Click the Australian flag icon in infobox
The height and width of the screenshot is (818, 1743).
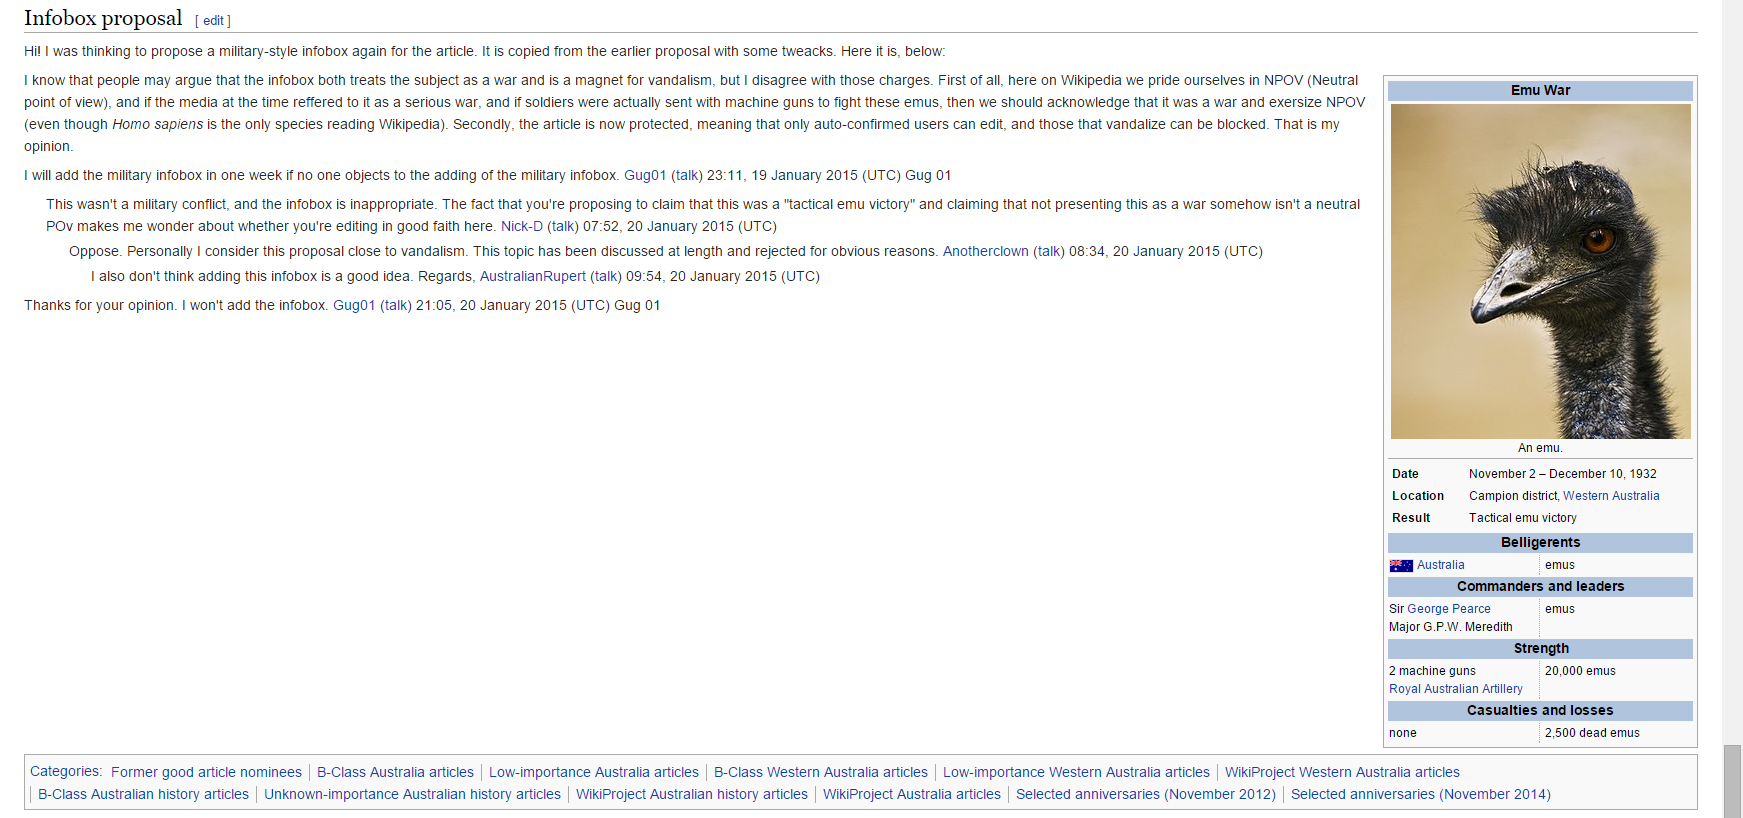1401,566
